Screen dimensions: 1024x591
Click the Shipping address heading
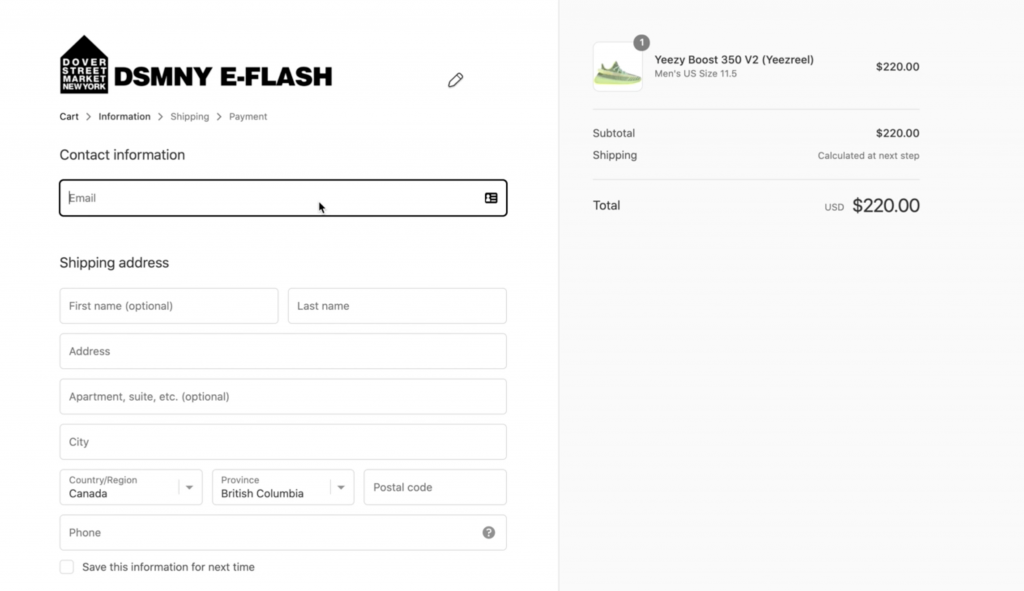pos(114,263)
